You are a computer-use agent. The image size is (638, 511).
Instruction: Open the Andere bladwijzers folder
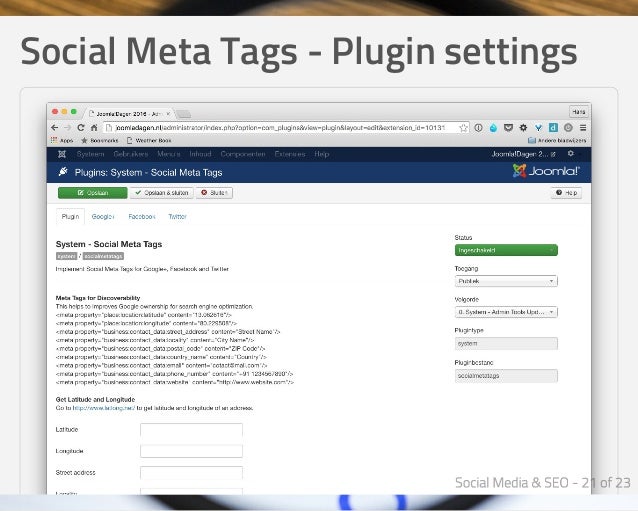(557, 140)
